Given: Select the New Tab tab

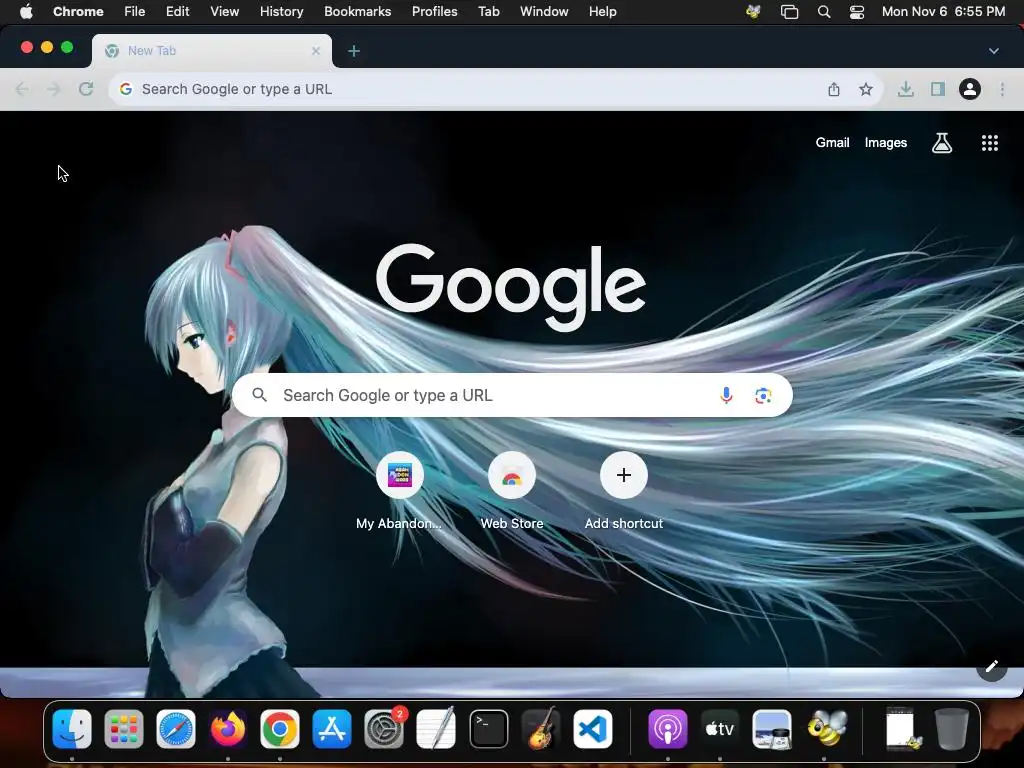Looking at the screenshot, I should click(212, 51).
